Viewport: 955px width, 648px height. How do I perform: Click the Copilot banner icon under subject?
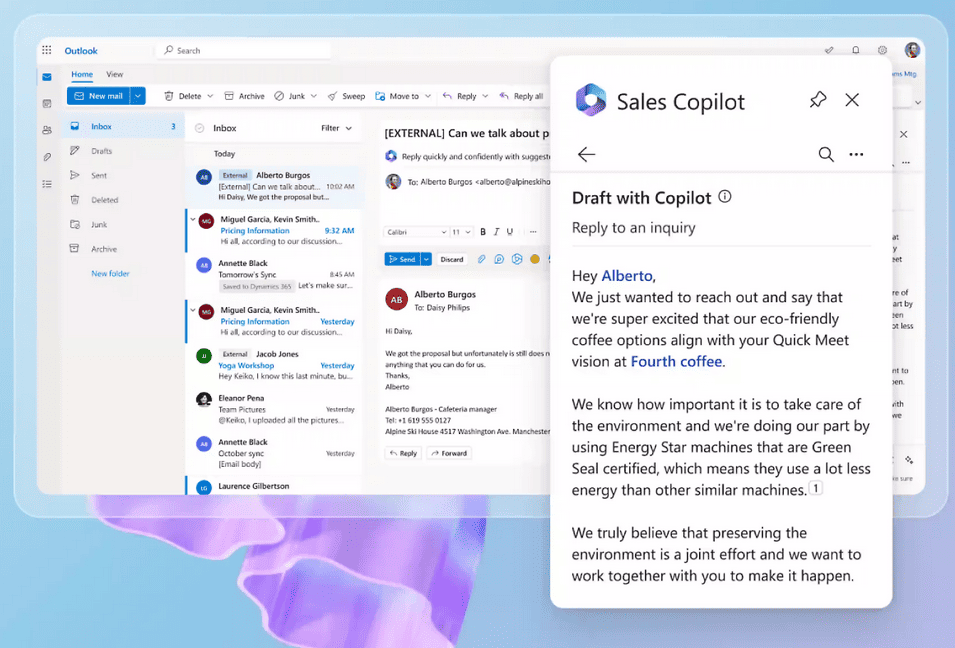pos(391,157)
